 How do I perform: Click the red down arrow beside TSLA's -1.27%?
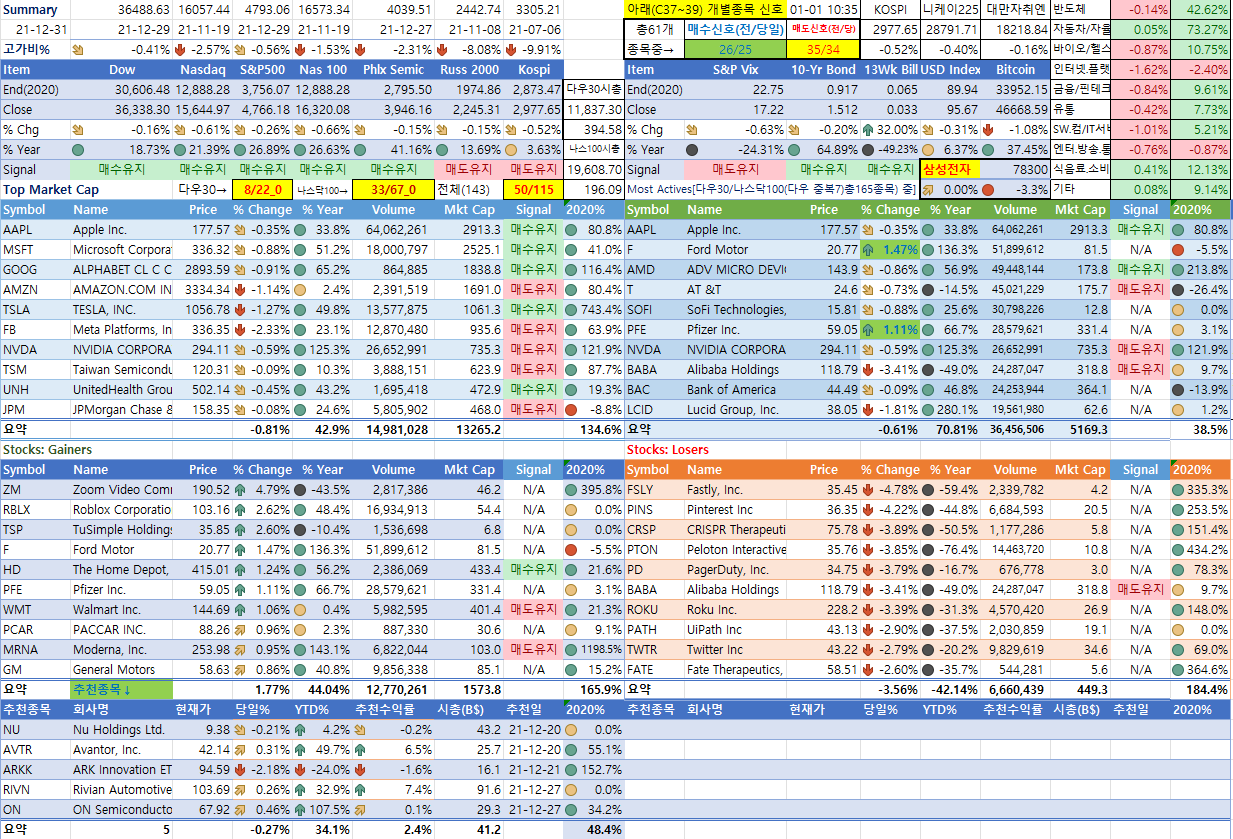pyautogui.click(x=240, y=309)
